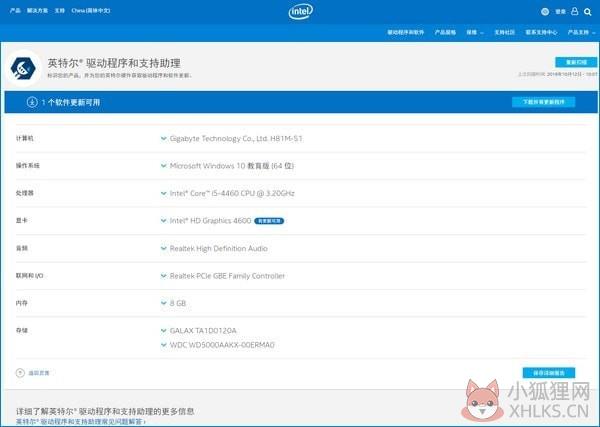The width and height of the screenshot is (600, 427).
Task: Click update-available badge beside HD Graphics 4600
Action: 269,221
